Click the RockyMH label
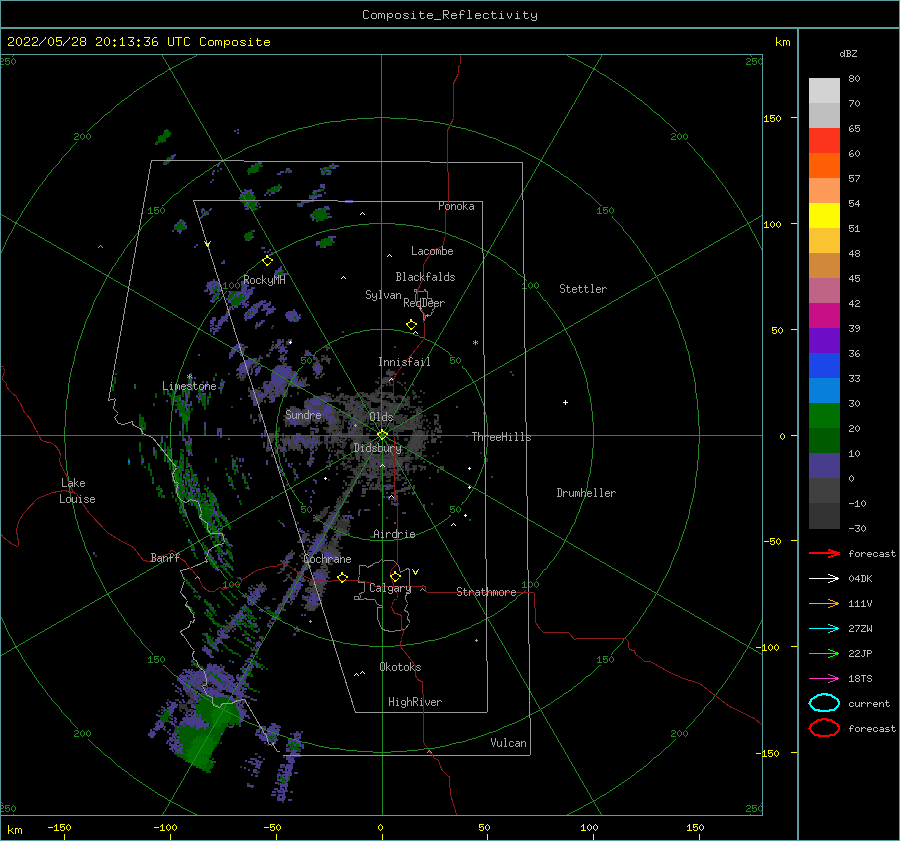The image size is (900, 841). [264, 280]
